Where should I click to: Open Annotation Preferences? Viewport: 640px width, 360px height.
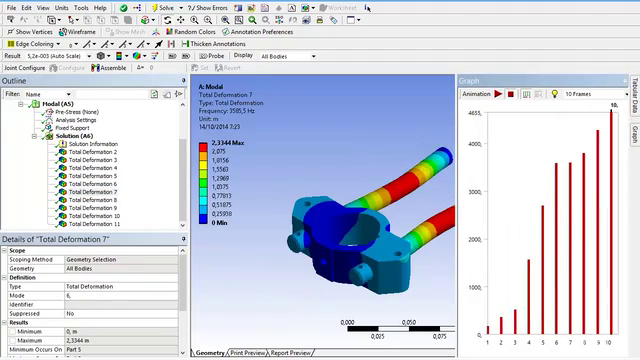click(x=258, y=32)
